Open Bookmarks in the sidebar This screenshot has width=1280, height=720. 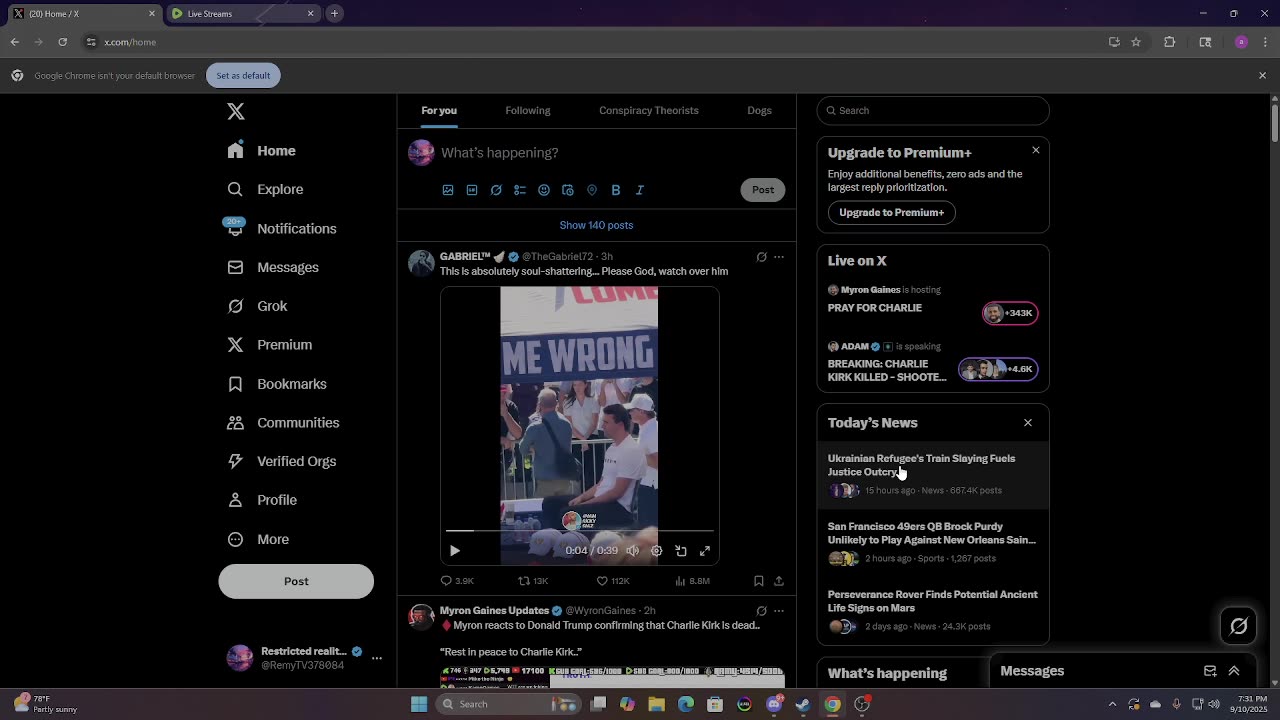point(277,384)
